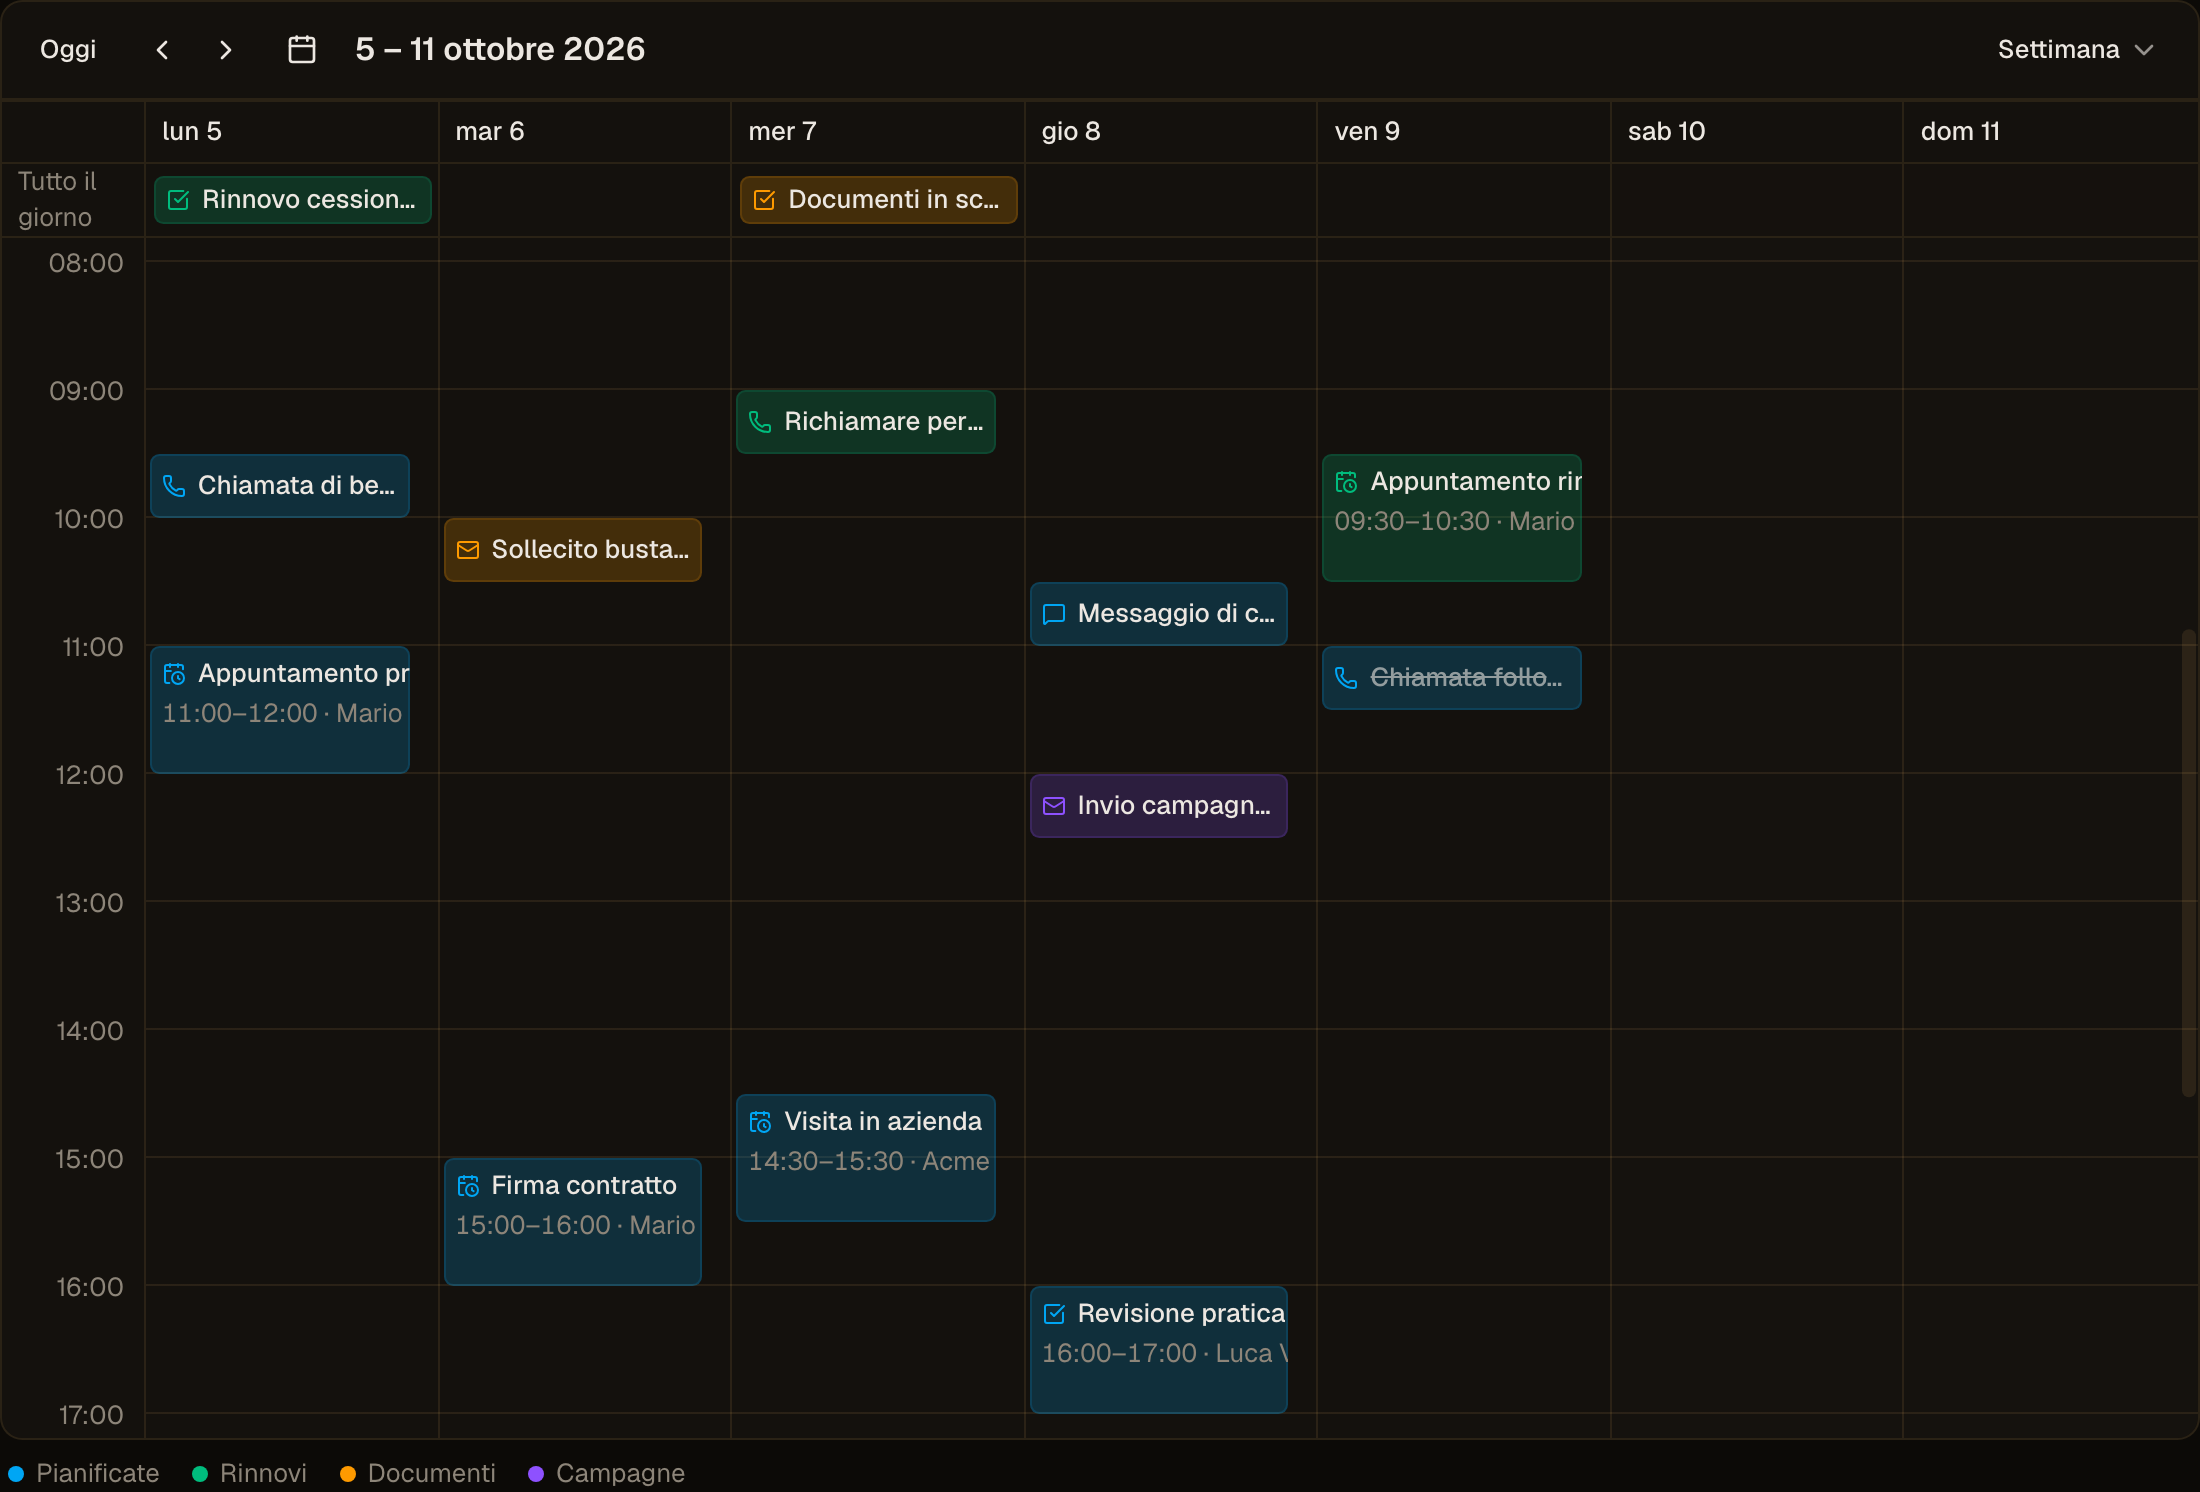Image resolution: width=2200 pixels, height=1492 pixels.
Task: Click the Tutto il giorno row label
Action: coord(57,199)
